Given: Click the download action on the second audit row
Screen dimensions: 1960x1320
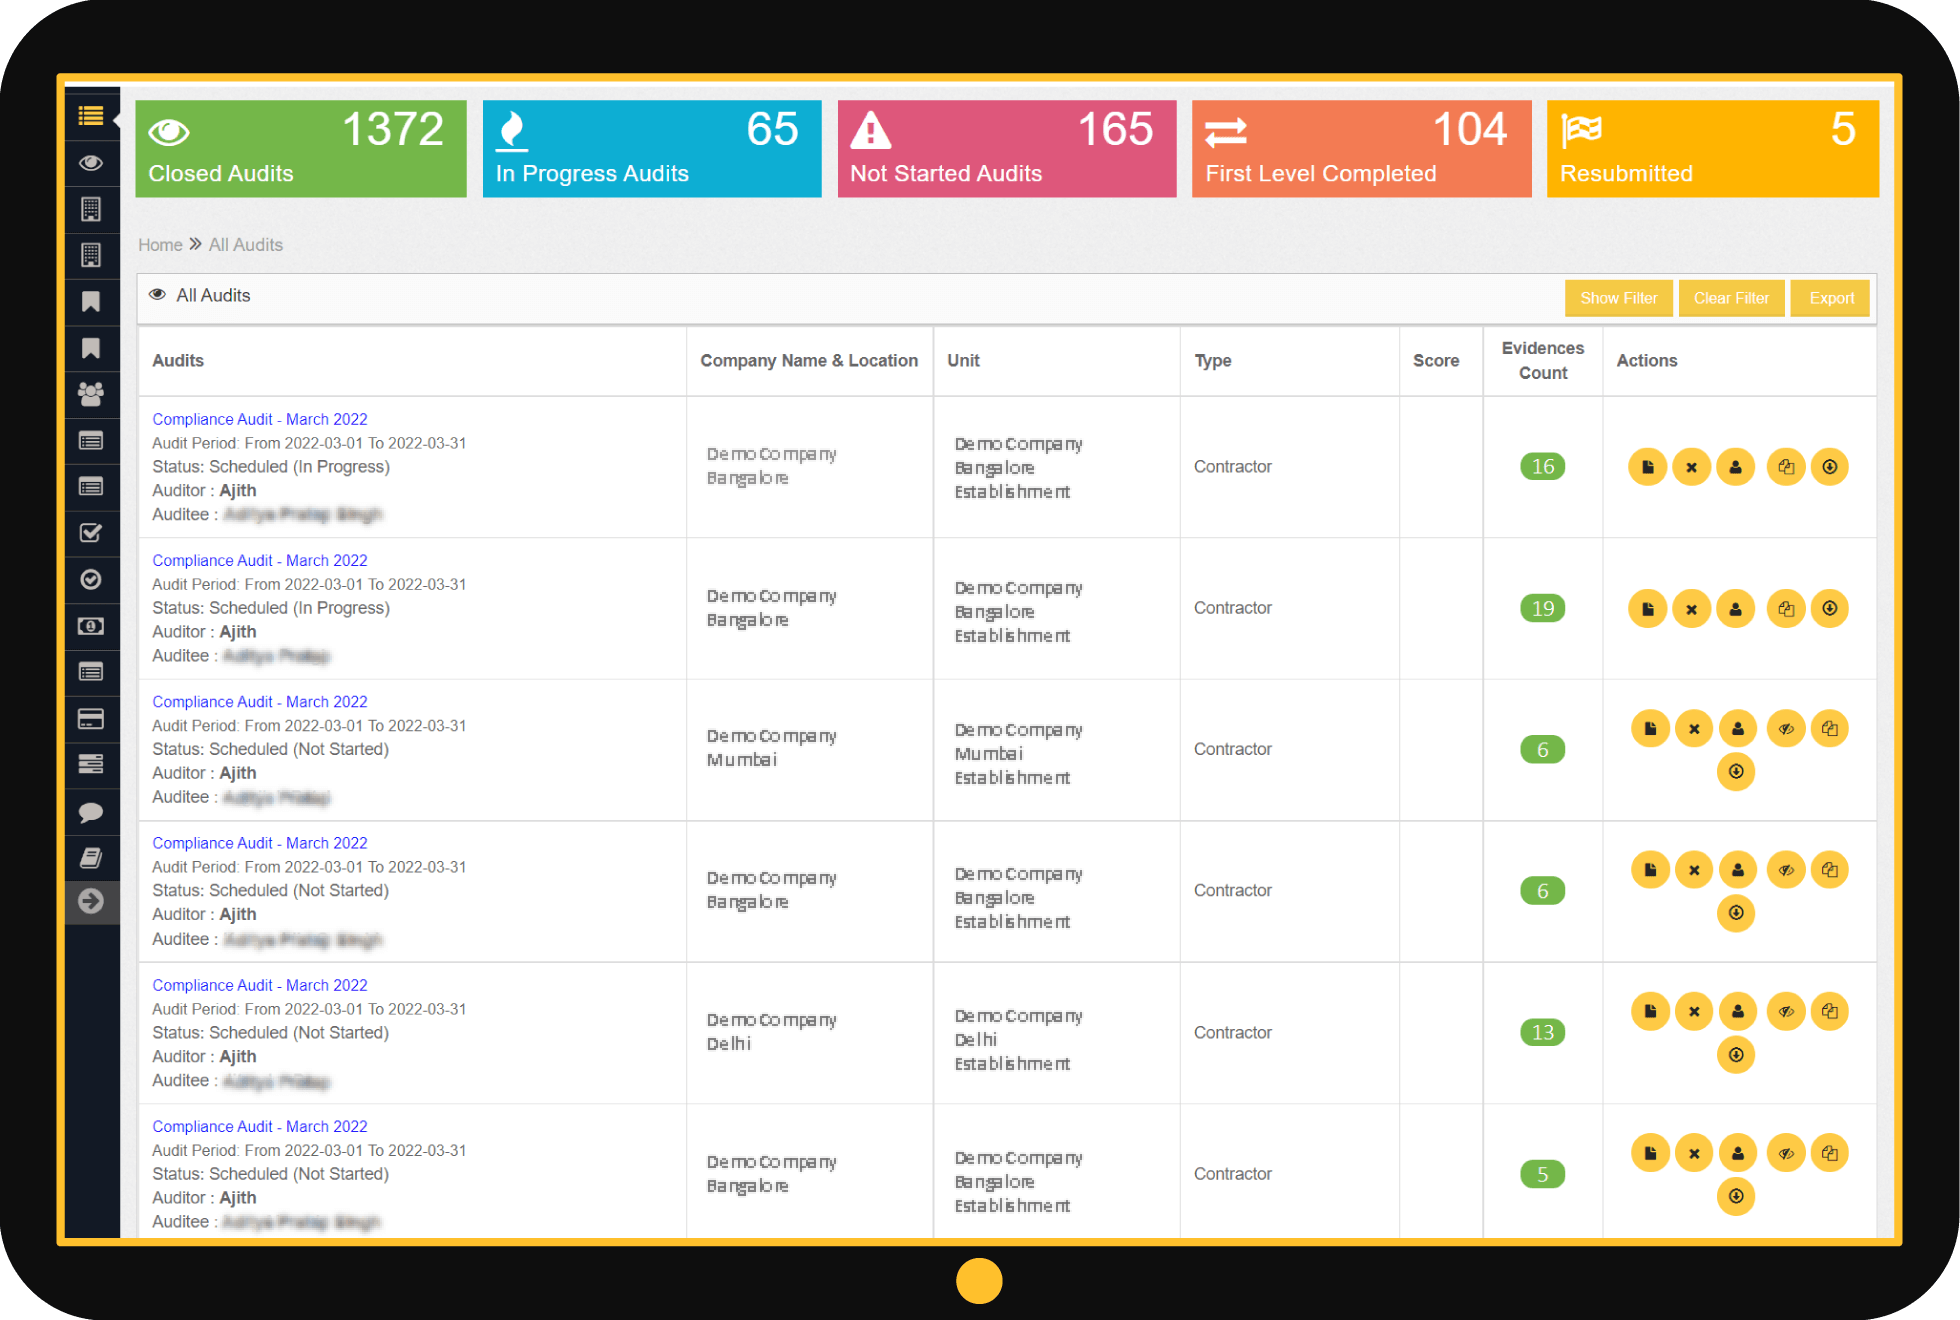Looking at the screenshot, I should pyautogui.click(x=1830, y=608).
